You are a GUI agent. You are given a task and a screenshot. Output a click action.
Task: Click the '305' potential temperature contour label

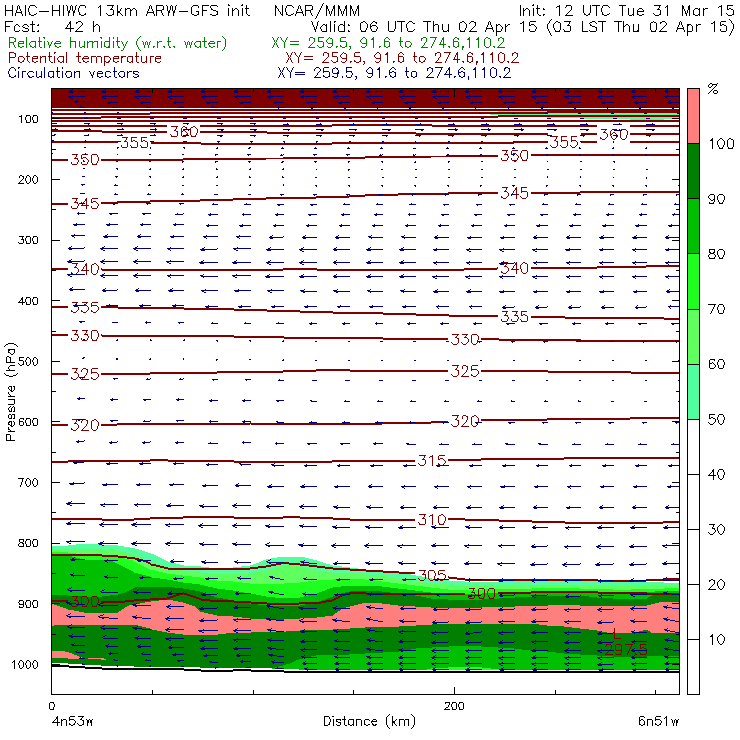pos(432,575)
